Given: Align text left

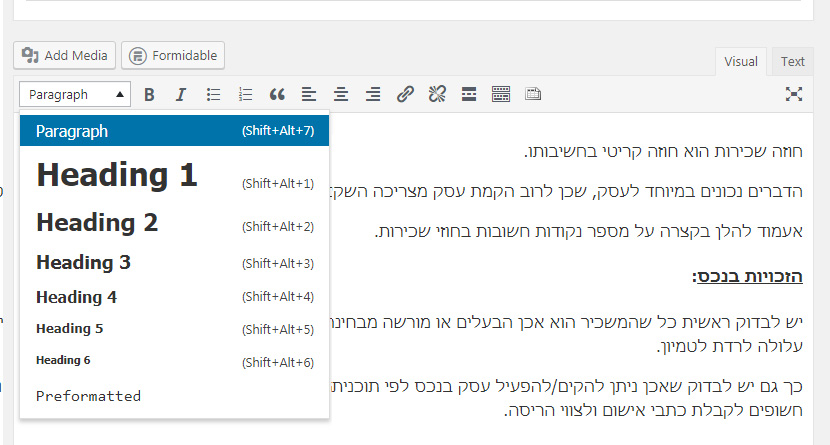Looking at the screenshot, I should 309,95.
